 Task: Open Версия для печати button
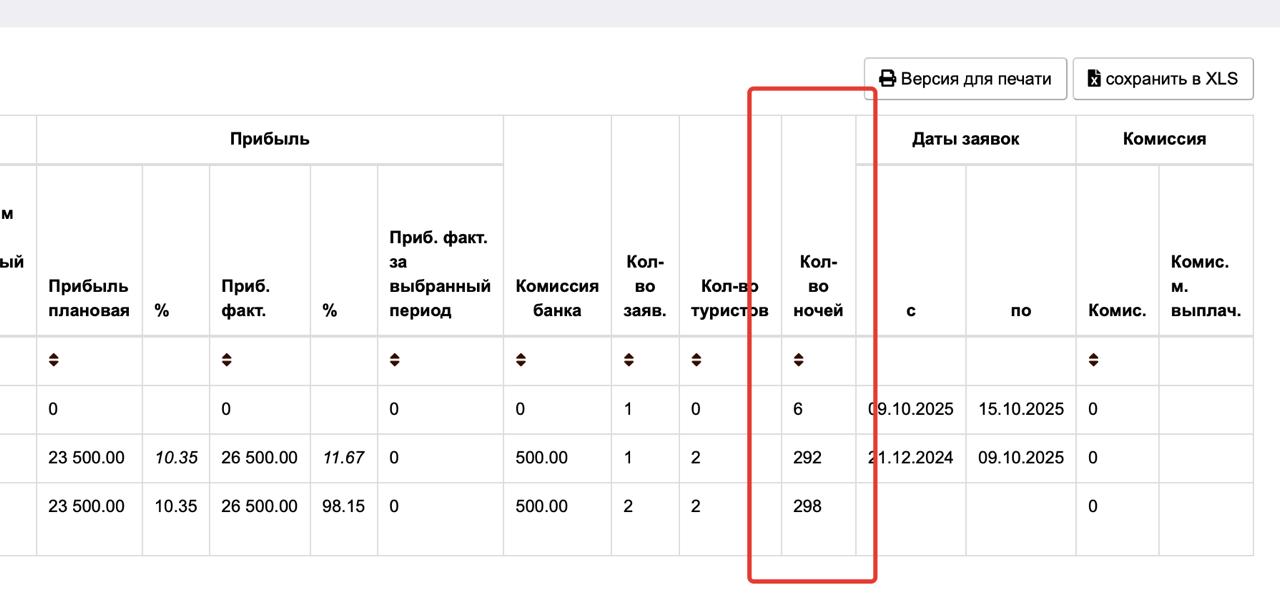coord(965,79)
